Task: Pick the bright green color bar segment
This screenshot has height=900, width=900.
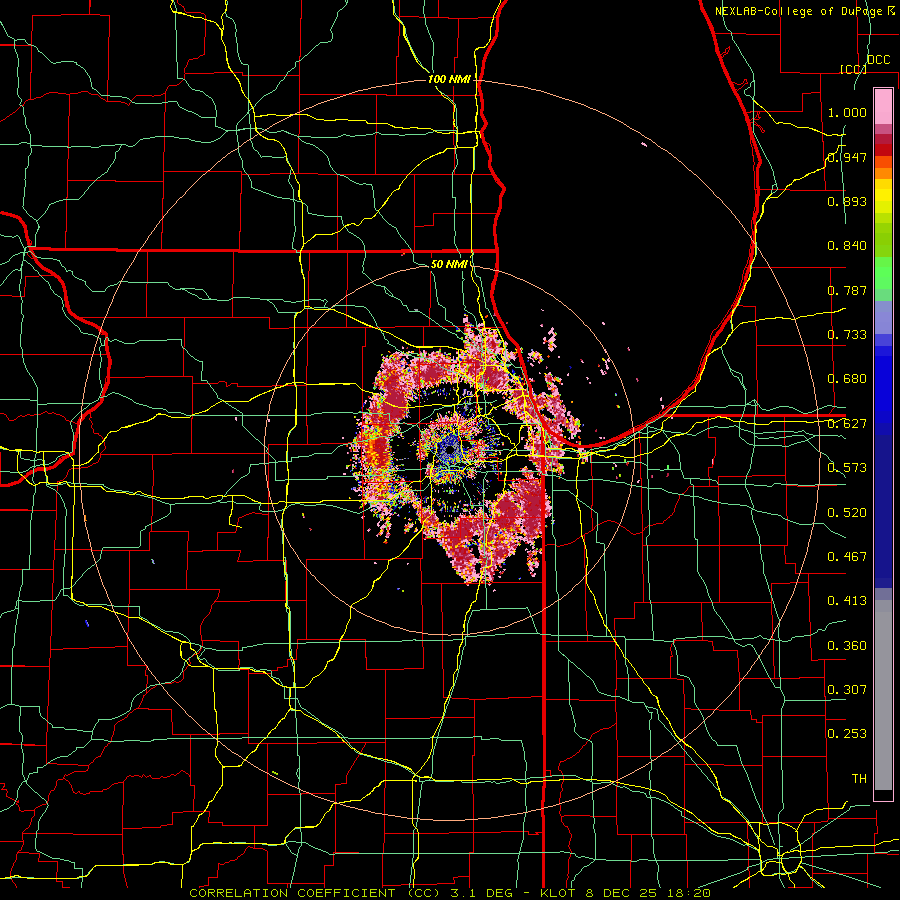Action: point(883,273)
